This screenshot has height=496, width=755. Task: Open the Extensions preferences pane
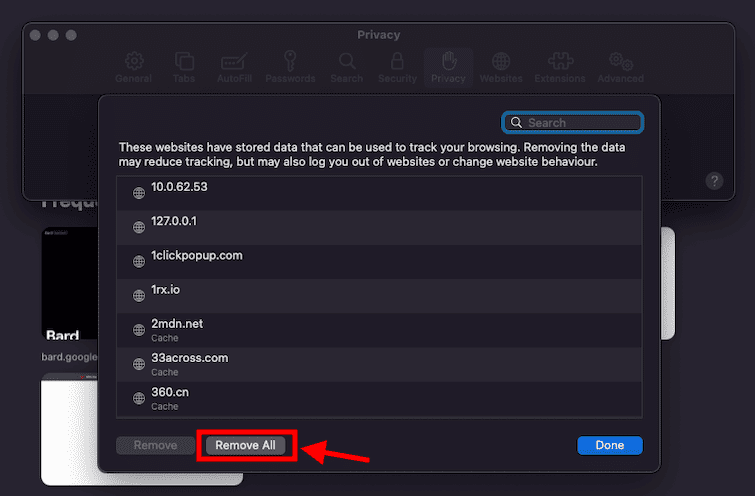(x=559, y=67)
